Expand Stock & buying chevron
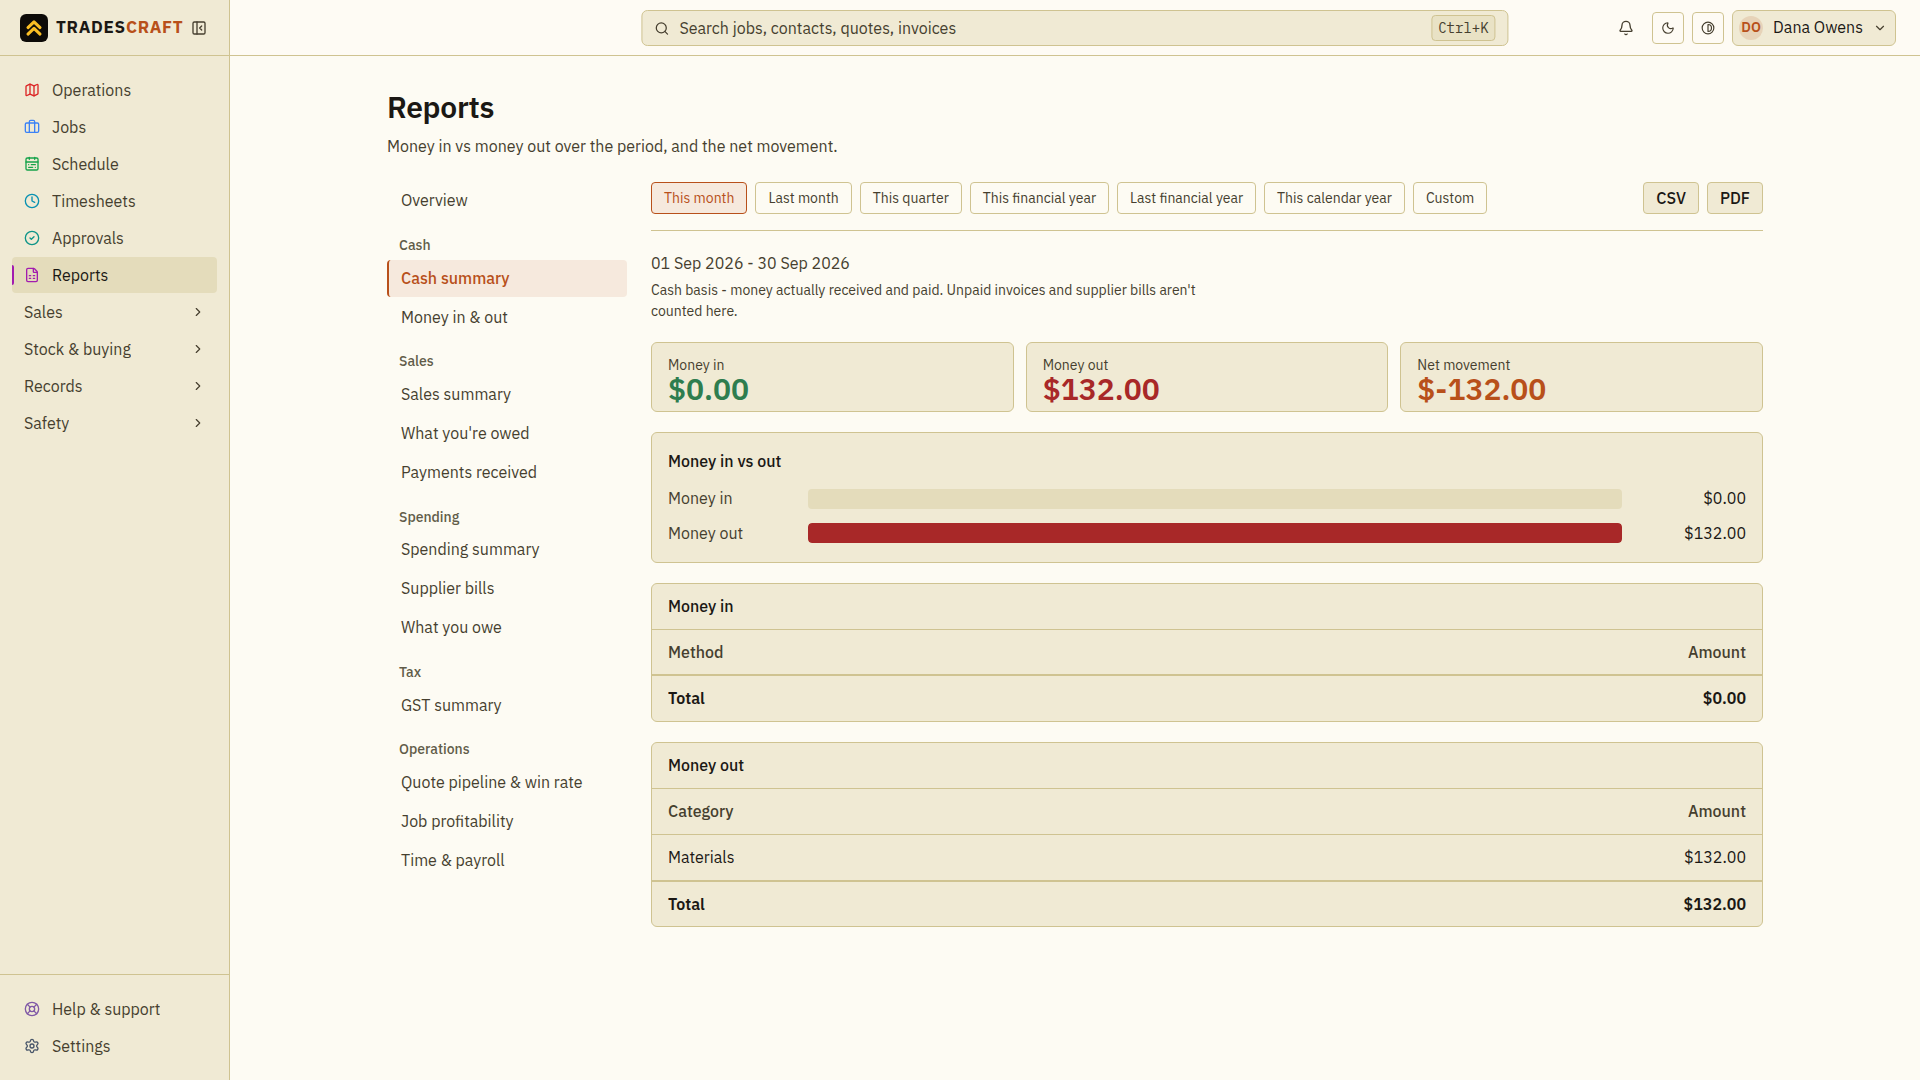 click(198, 349)
